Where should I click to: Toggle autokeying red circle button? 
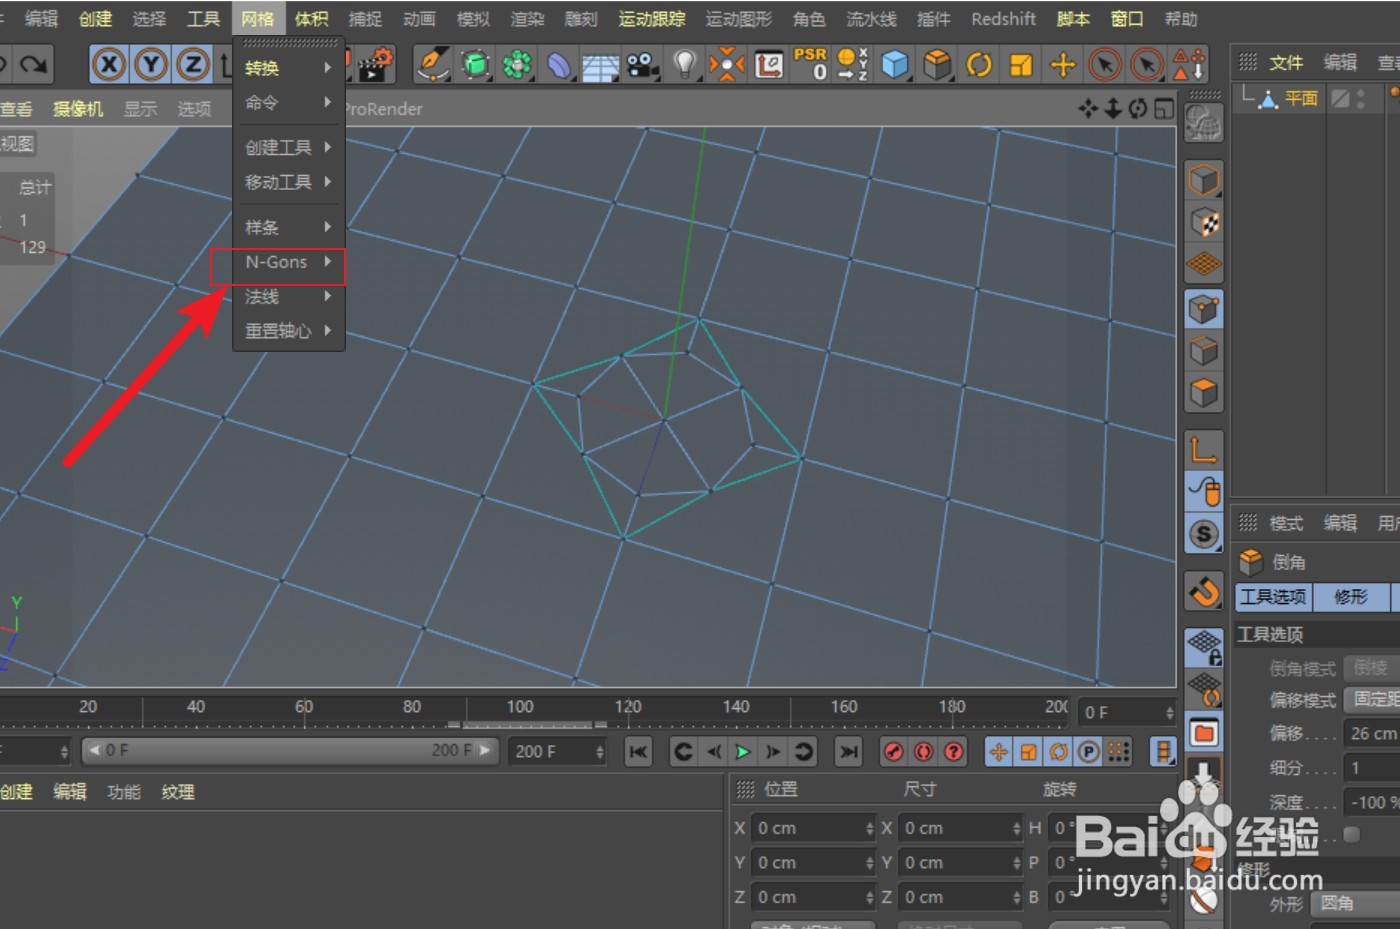(x=924, y=751)
